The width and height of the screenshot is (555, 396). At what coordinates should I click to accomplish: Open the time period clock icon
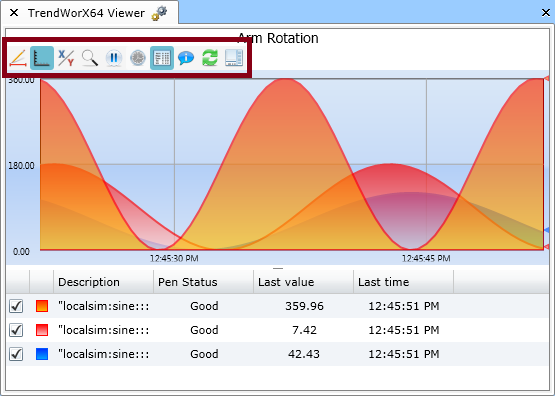138,58
